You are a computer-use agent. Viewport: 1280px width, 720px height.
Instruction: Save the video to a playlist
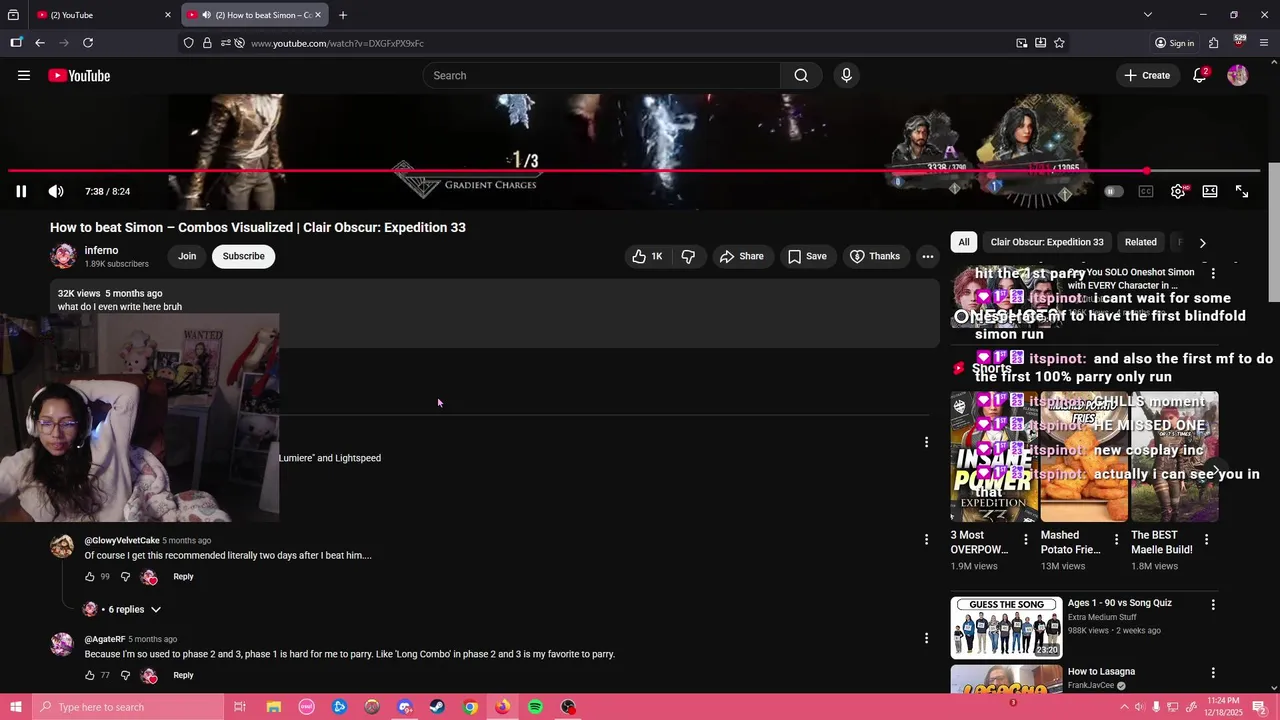point(807,256)
